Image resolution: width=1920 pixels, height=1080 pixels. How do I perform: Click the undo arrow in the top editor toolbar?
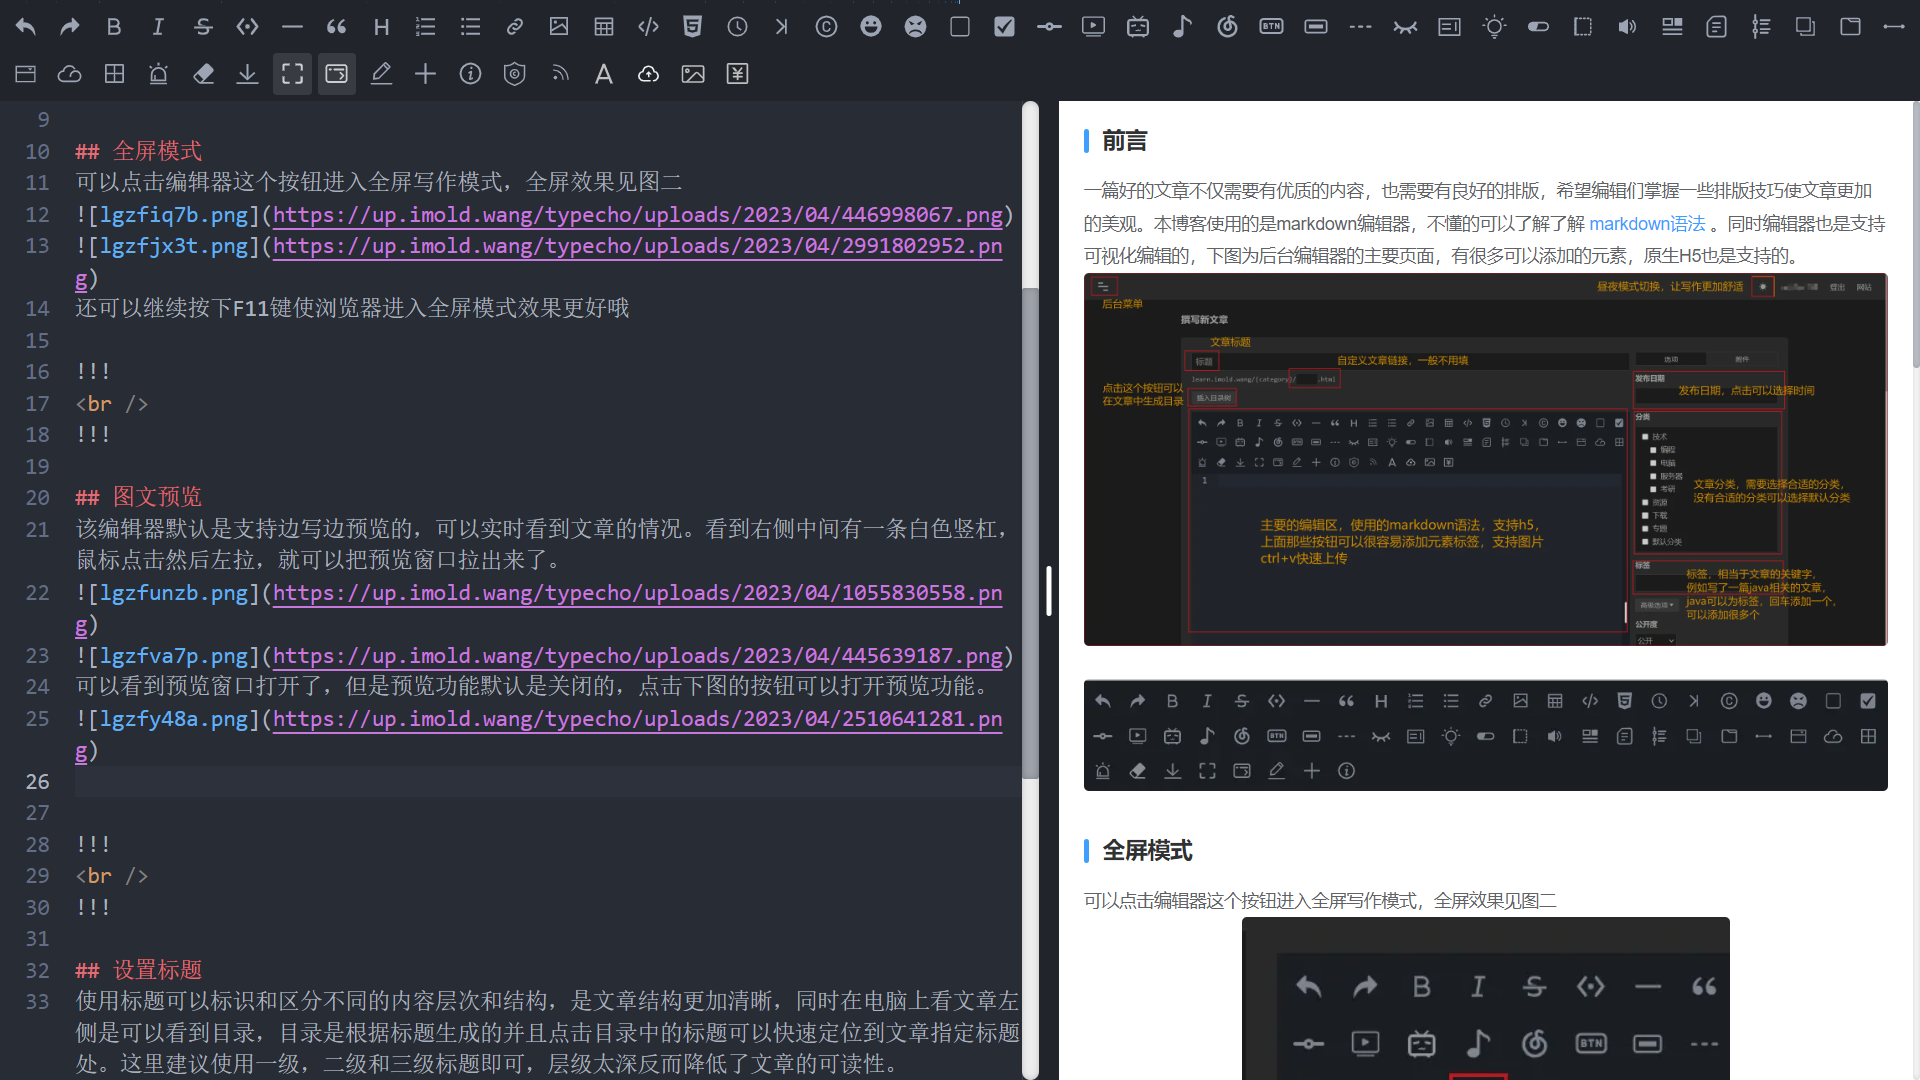[25, 27]
